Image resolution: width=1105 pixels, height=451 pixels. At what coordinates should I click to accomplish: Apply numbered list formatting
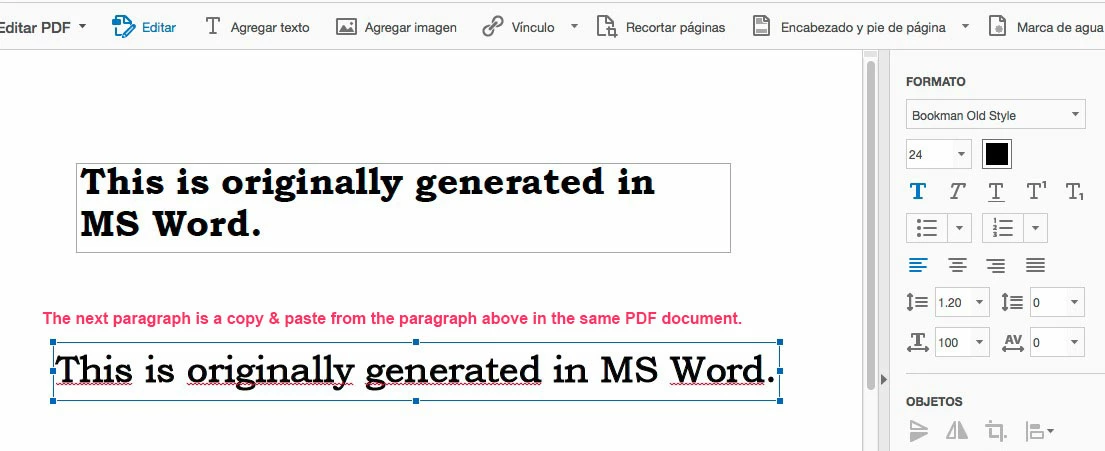click(1003, 228)
